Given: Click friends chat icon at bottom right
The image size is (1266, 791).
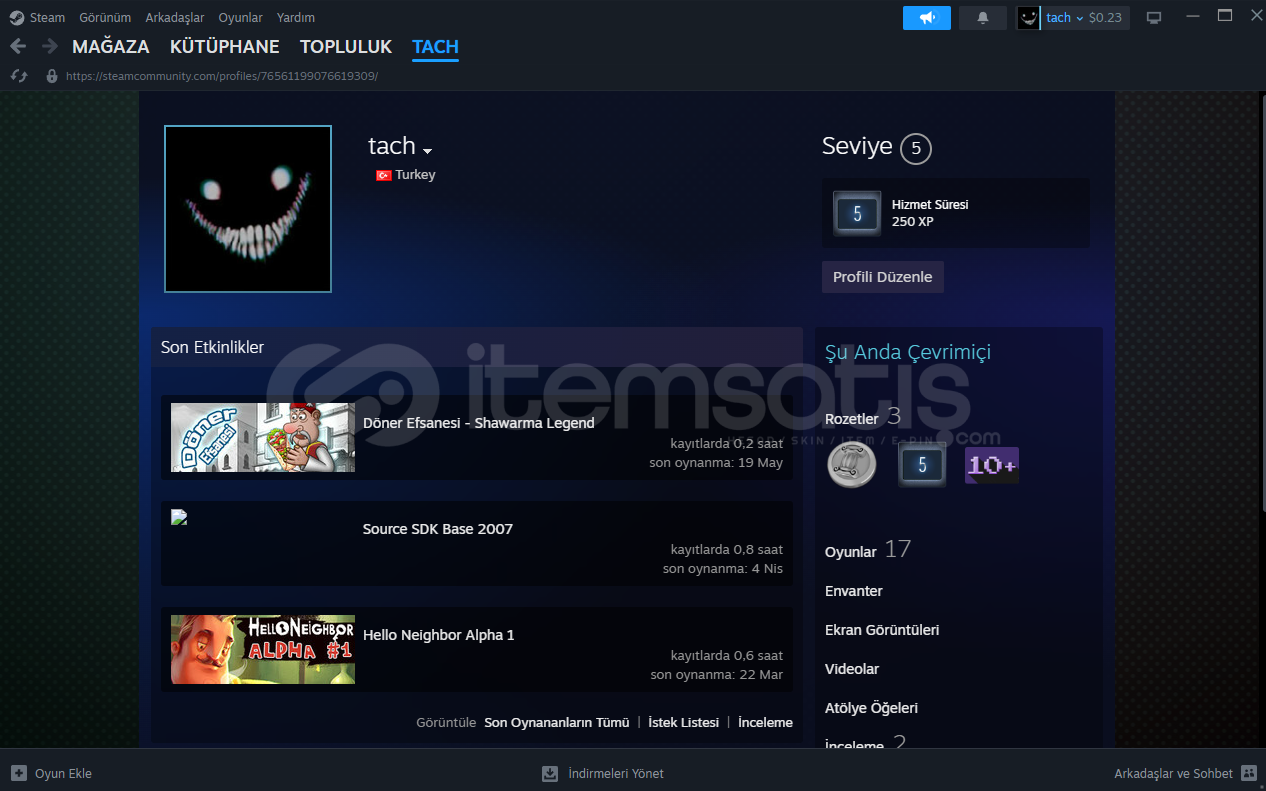Looking at the screenshot, I should (1249, 773).
